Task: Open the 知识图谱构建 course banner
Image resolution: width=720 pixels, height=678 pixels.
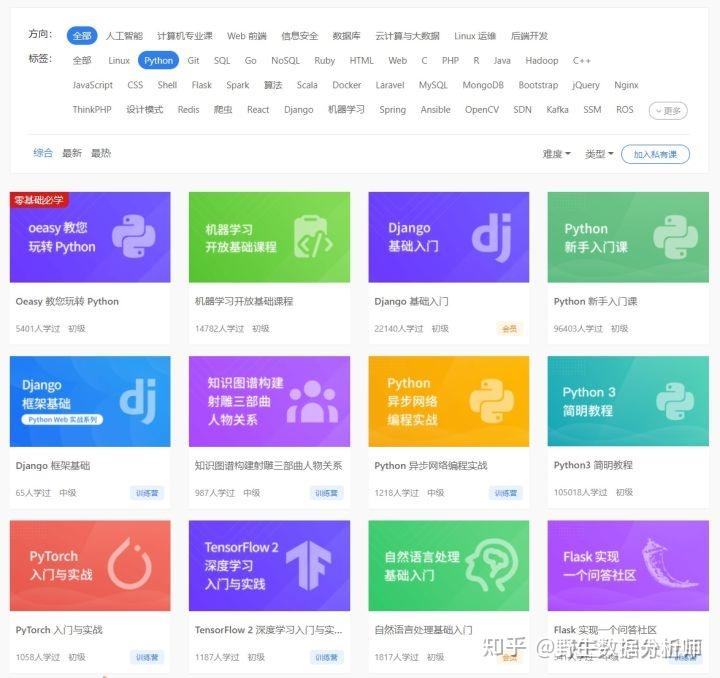Action: (x=269, y=401)
